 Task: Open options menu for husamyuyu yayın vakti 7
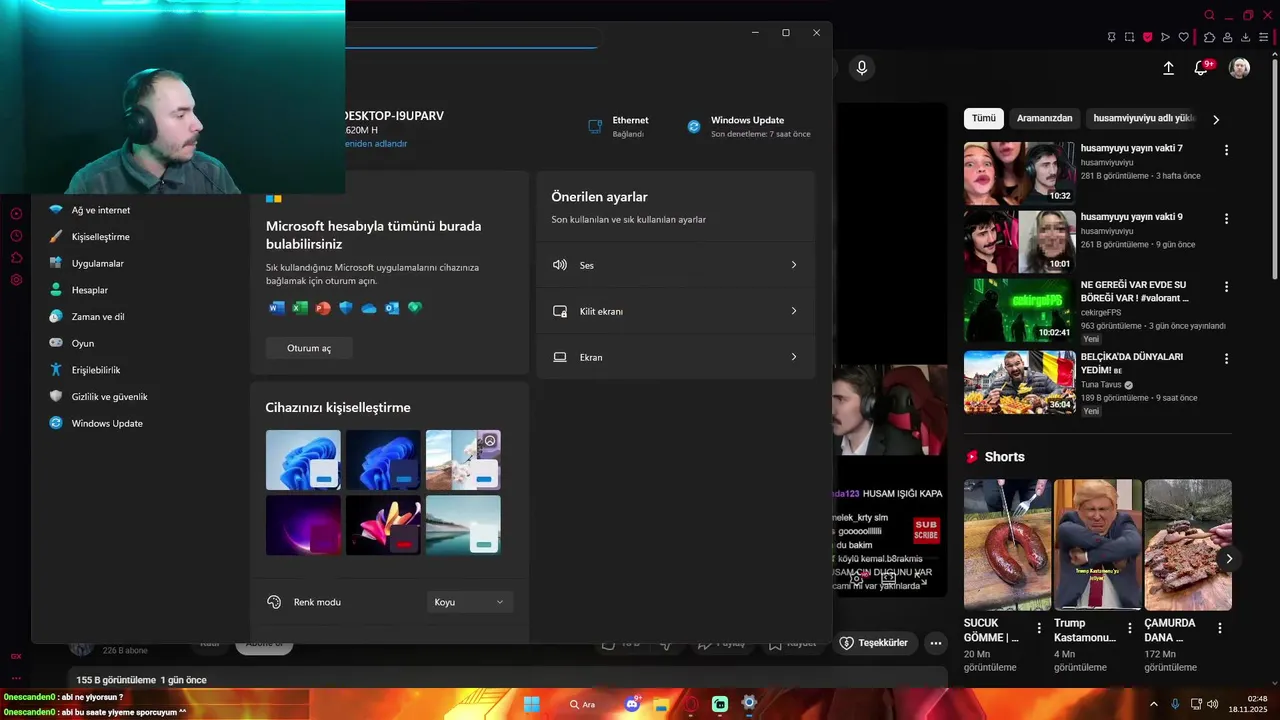coord(1226,150)
